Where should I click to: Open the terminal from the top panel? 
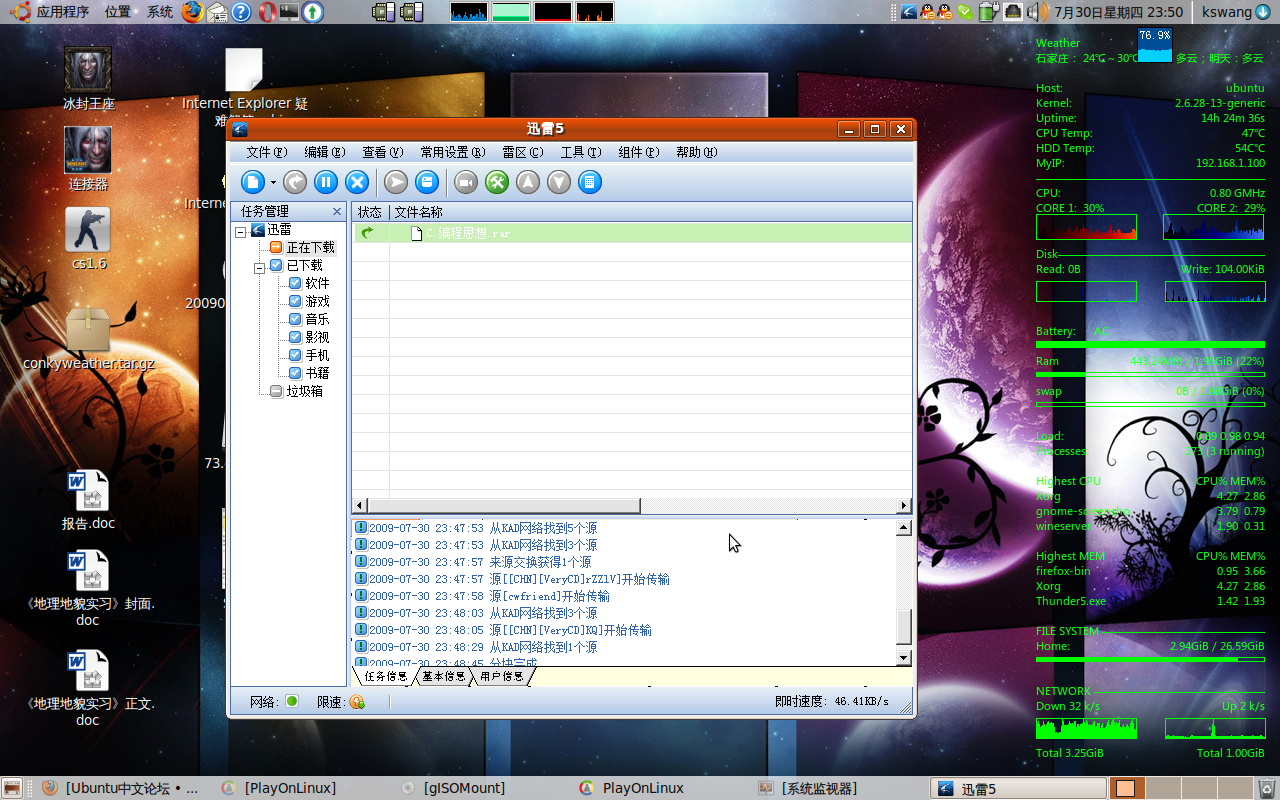click(289, 12)
